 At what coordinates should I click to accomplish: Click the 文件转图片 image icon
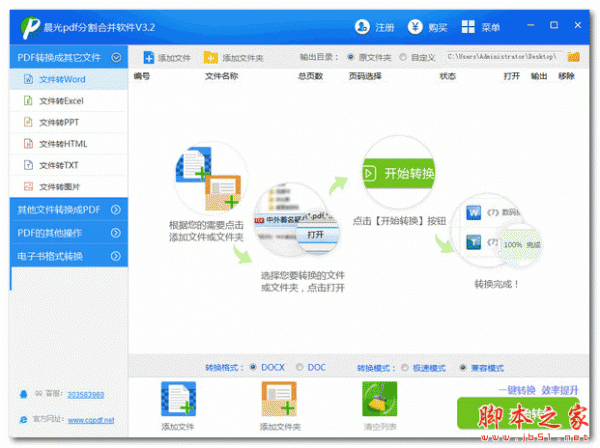(x=28, y=186)
